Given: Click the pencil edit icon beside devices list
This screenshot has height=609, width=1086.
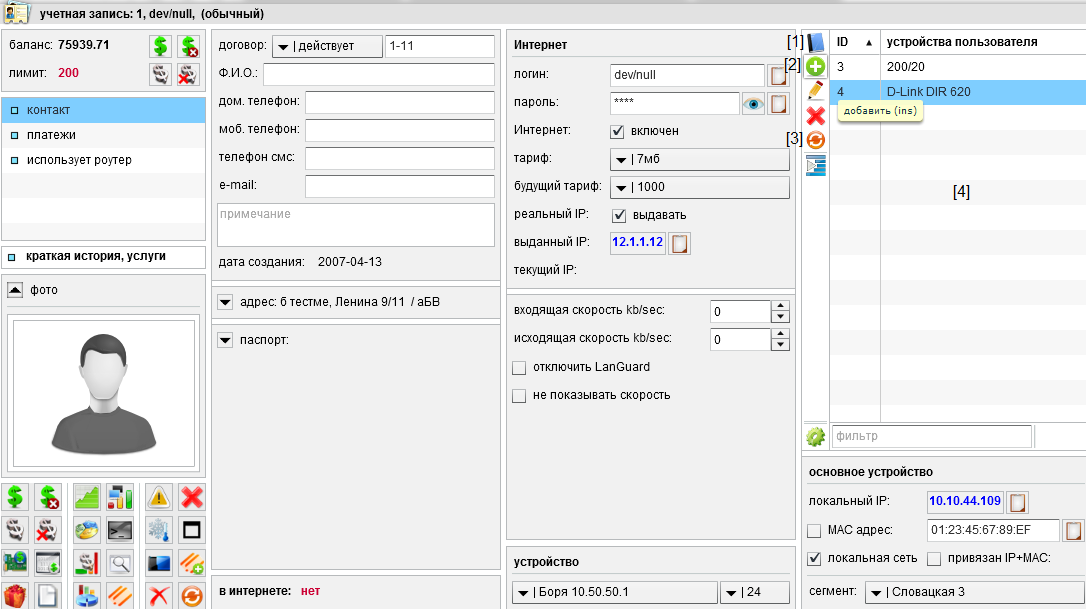Looking at the screenshot, I should (x=816, y=90).
